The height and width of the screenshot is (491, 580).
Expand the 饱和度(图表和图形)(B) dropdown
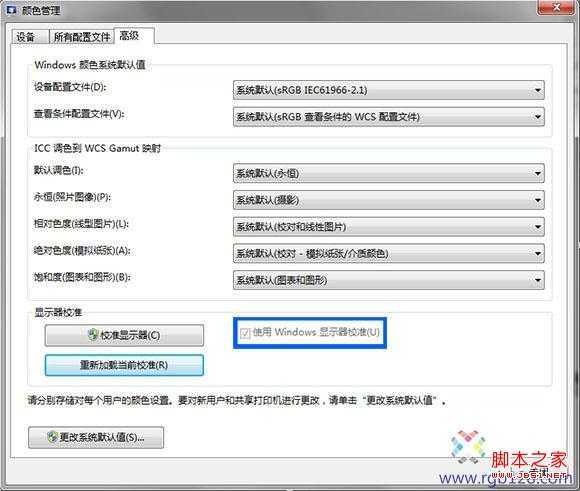(388, 280)
